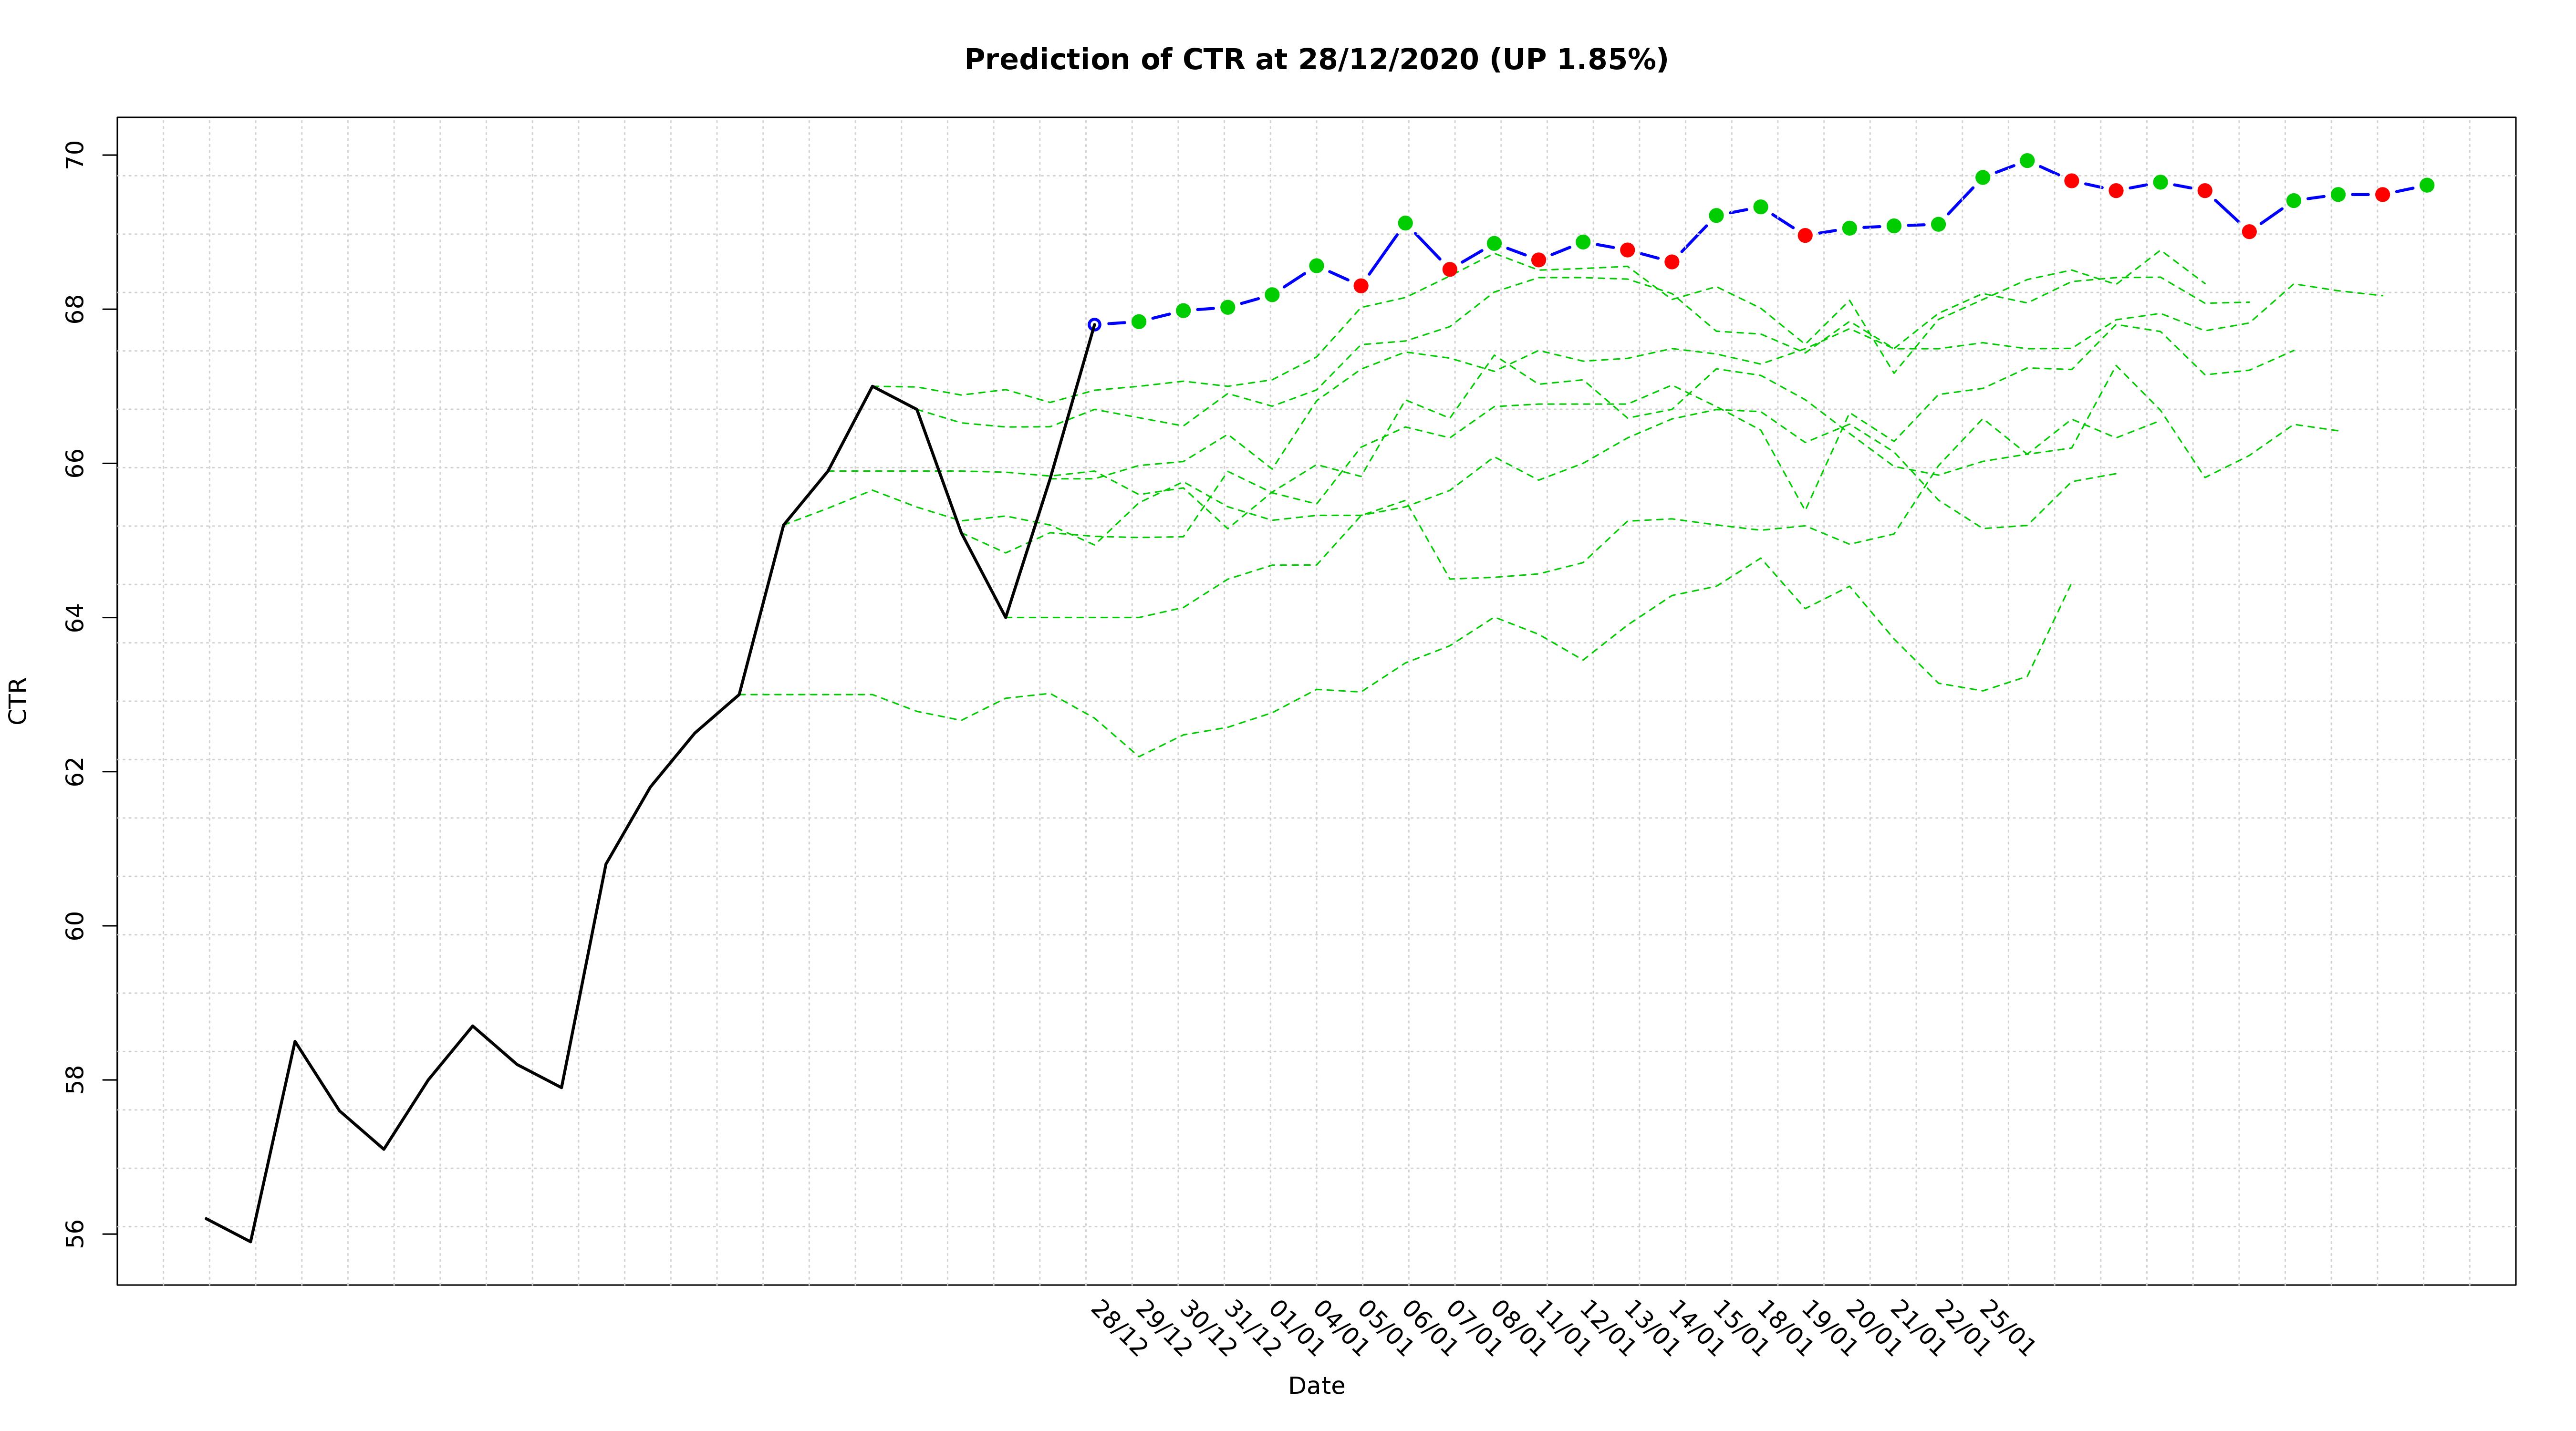Click the last green dot at far right

[2427, 185]
